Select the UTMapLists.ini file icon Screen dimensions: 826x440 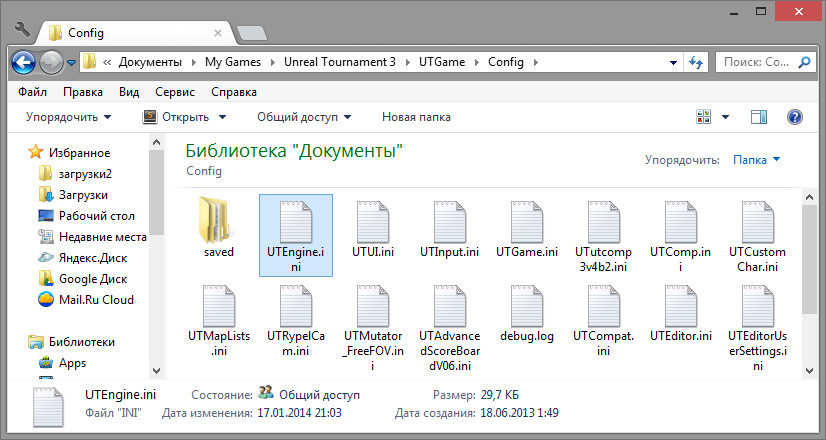point(219,306)
